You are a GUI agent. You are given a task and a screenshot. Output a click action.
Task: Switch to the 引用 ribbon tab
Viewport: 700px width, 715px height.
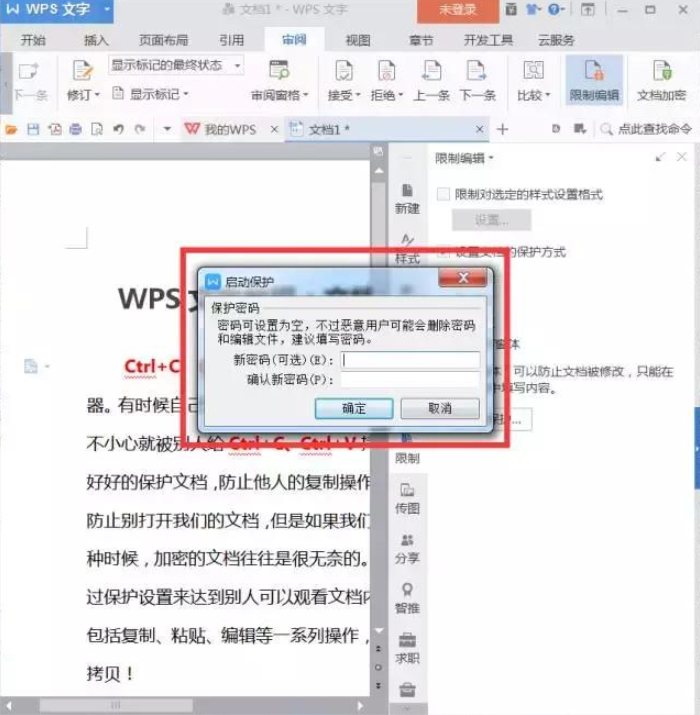pyautogui.click(x=232, y=40)
